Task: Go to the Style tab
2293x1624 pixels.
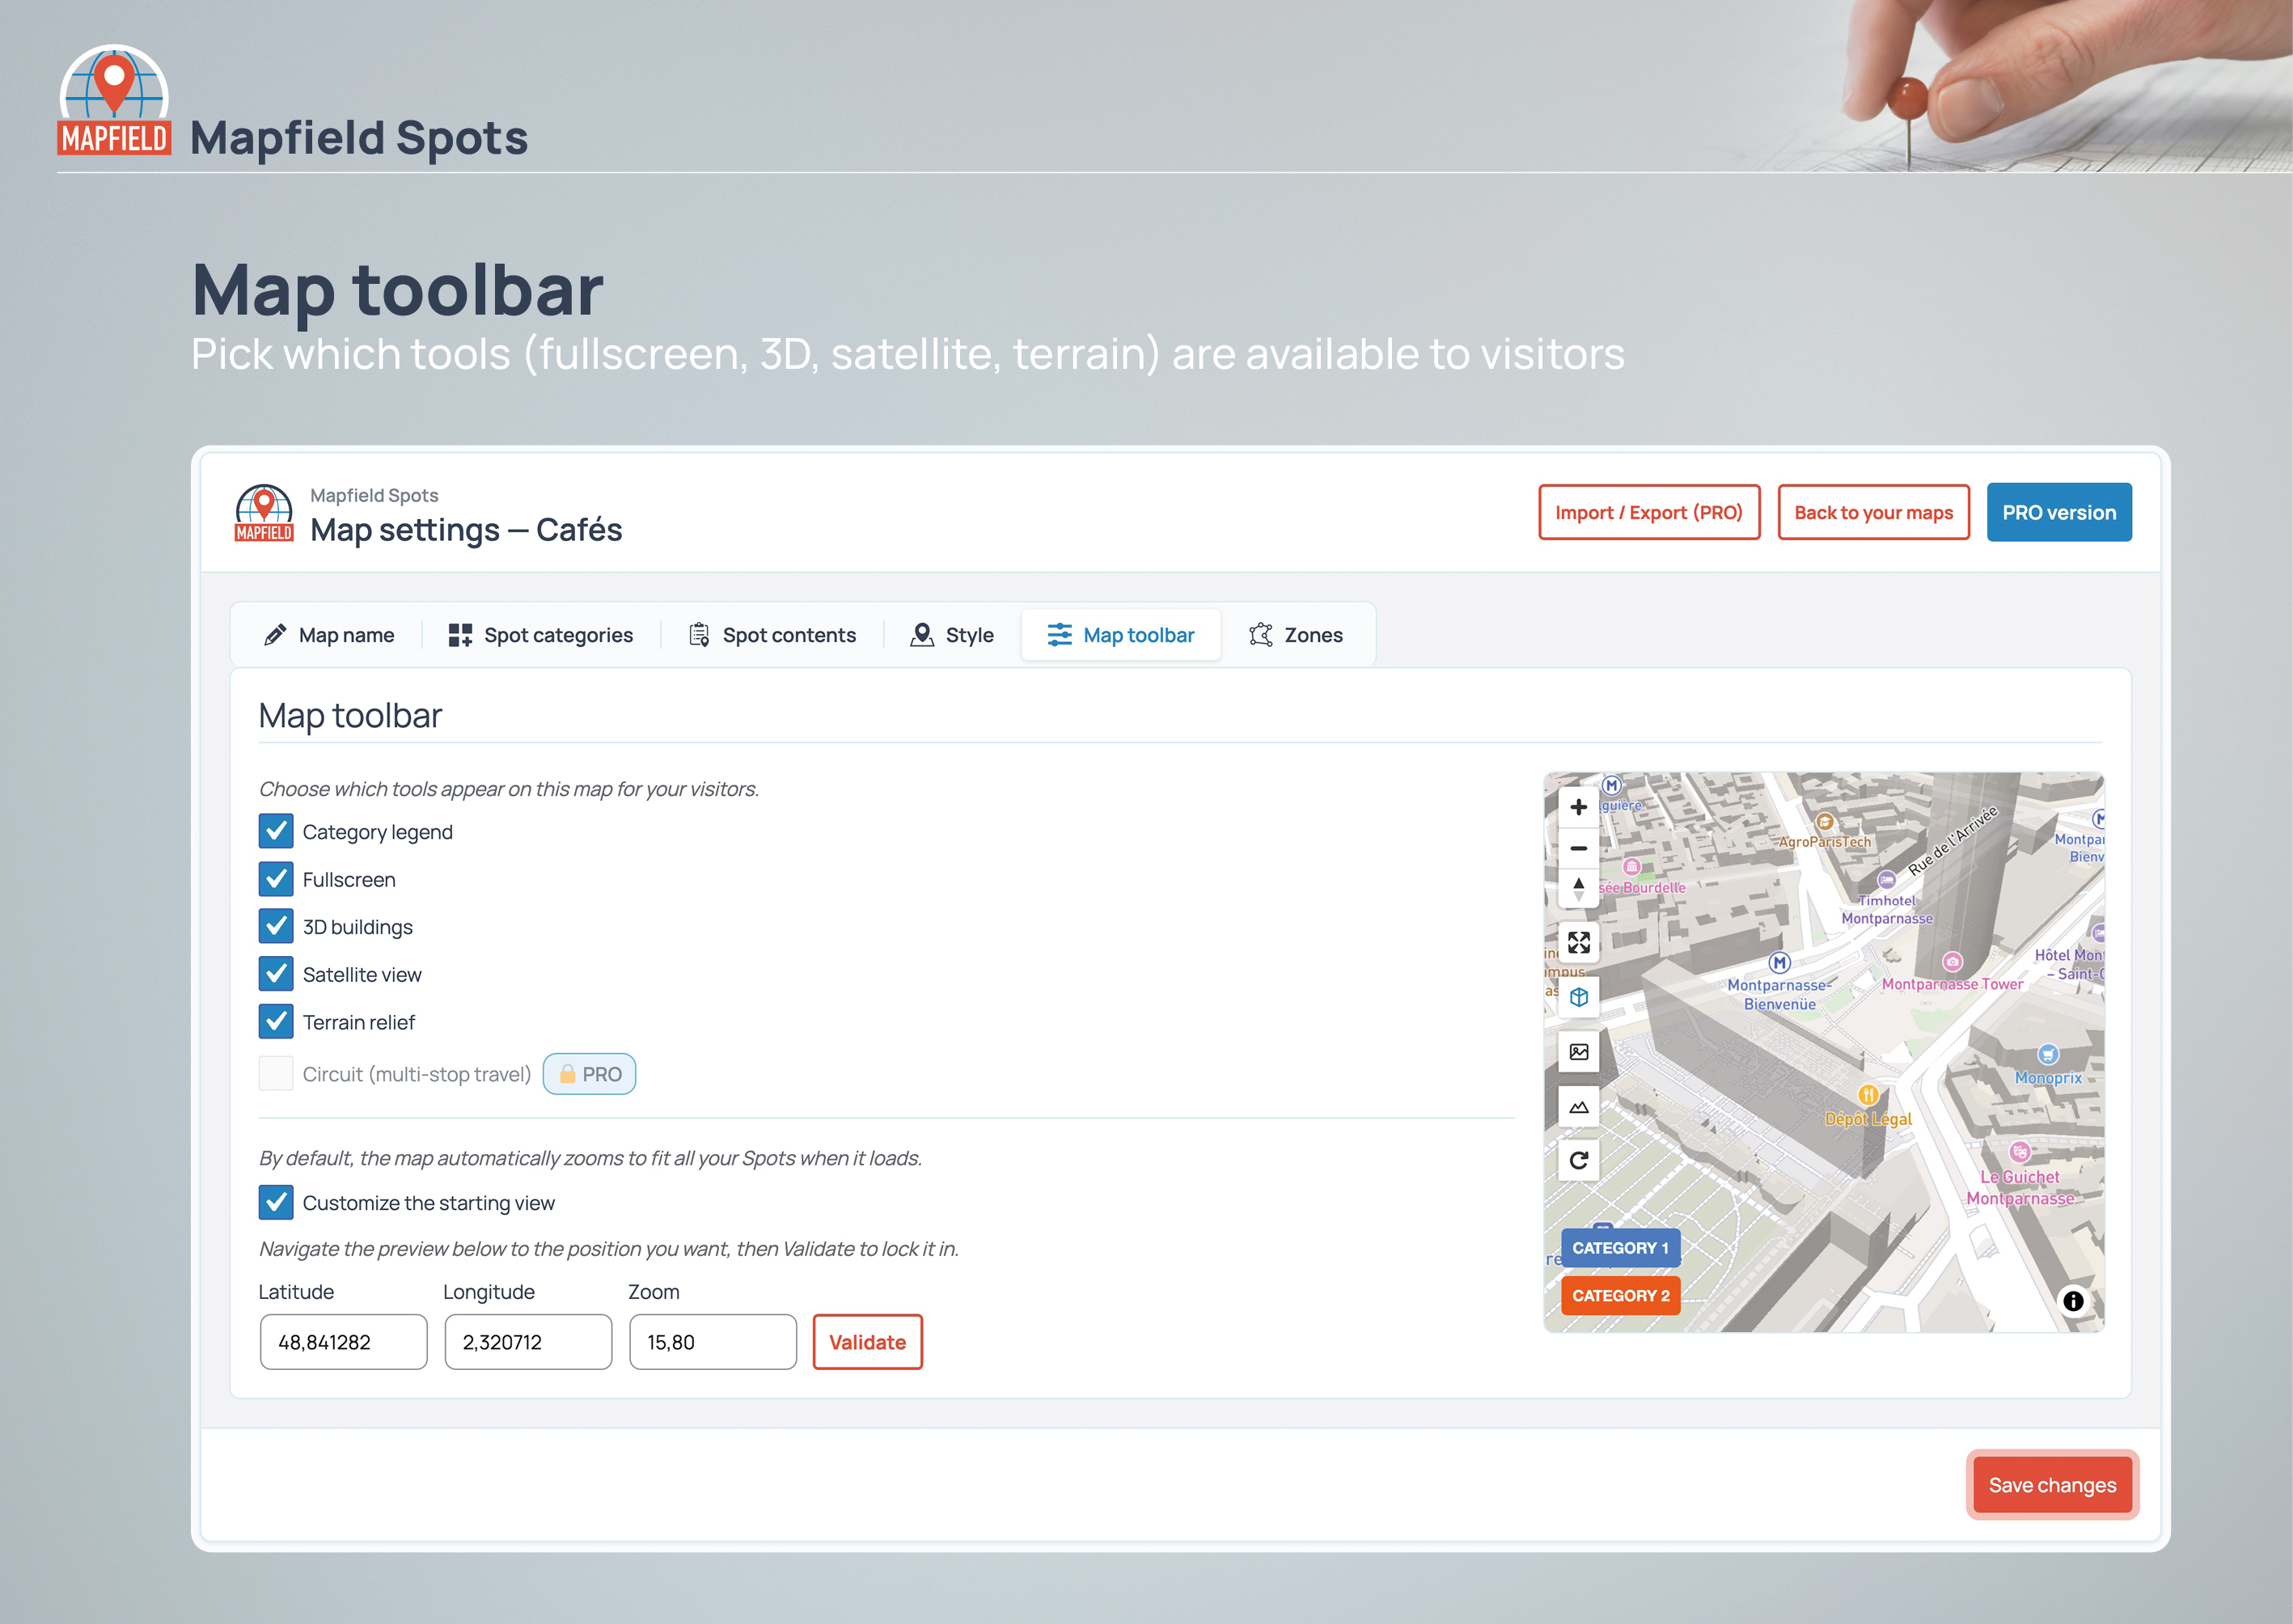Action: point(951,635)
